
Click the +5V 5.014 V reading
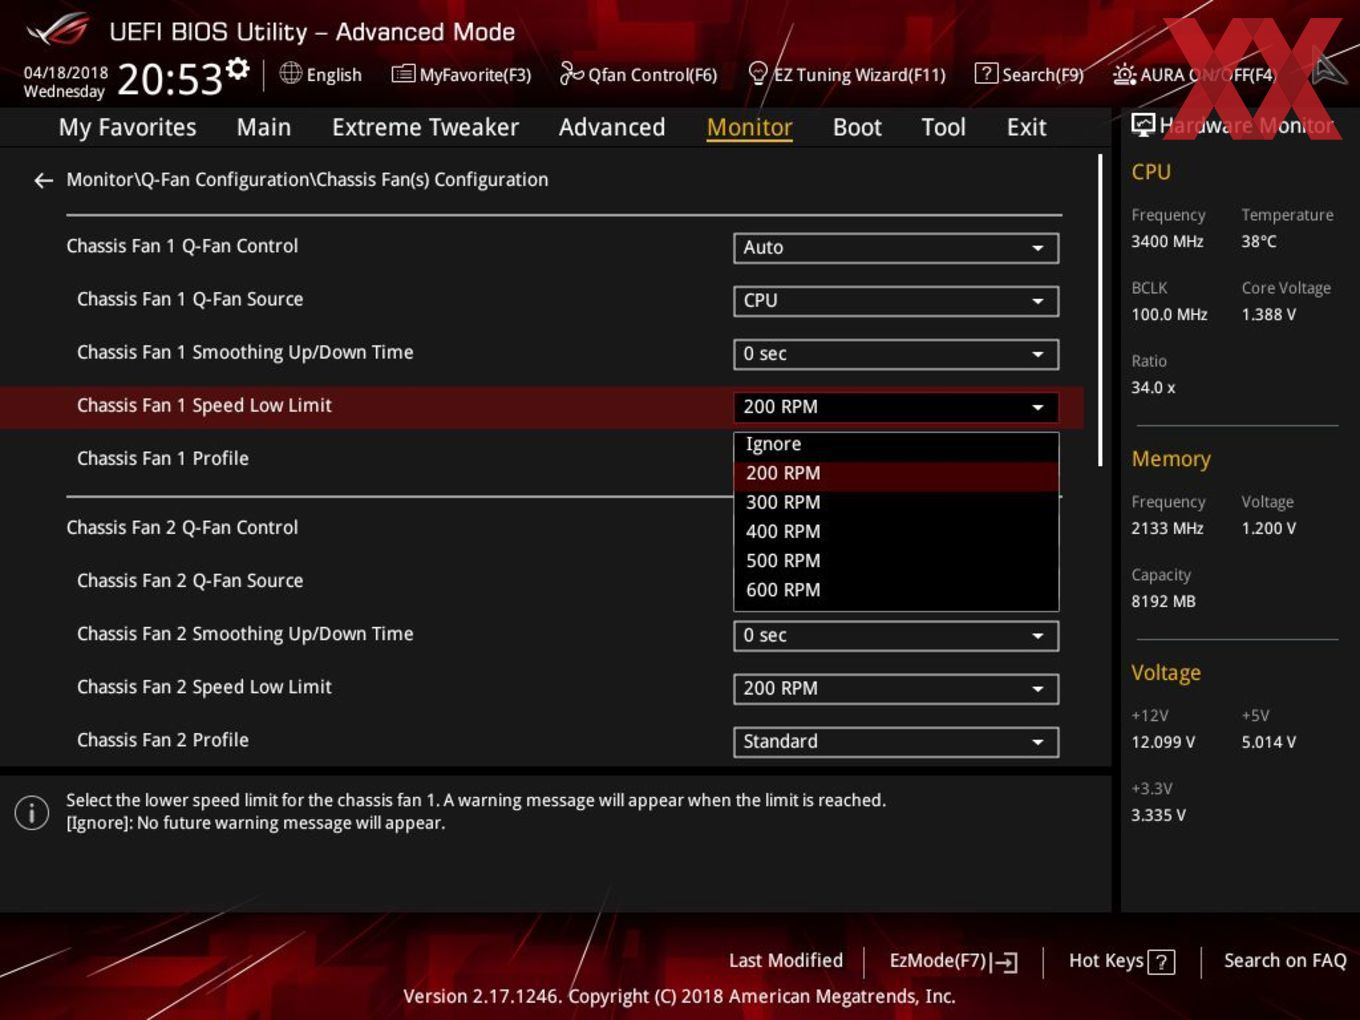(x=1269, y=742)
